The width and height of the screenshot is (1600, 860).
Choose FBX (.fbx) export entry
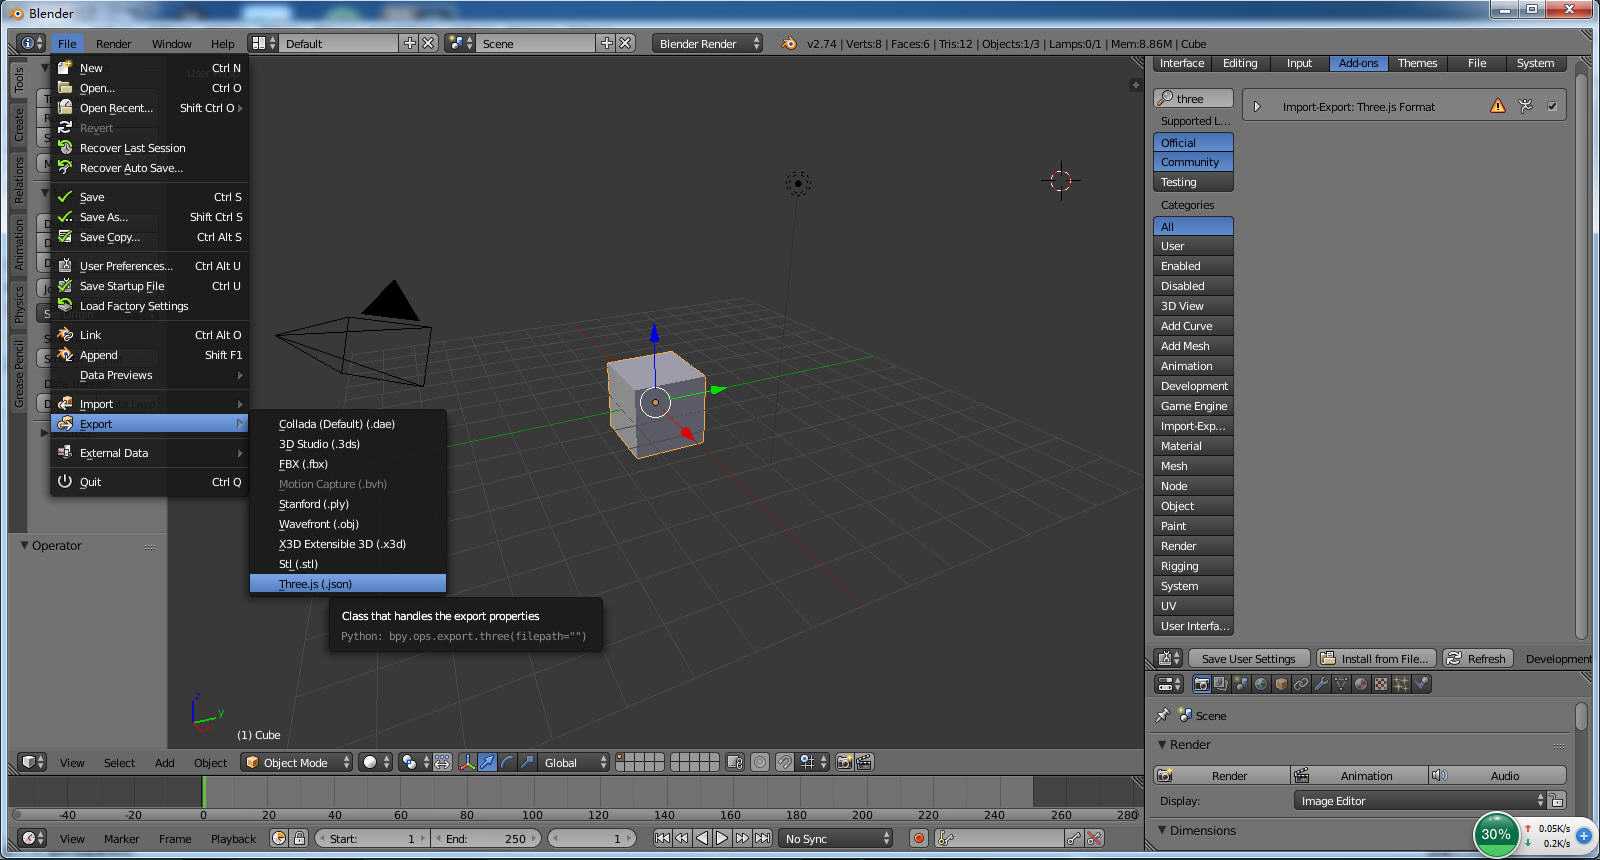[x=347, y=463]
